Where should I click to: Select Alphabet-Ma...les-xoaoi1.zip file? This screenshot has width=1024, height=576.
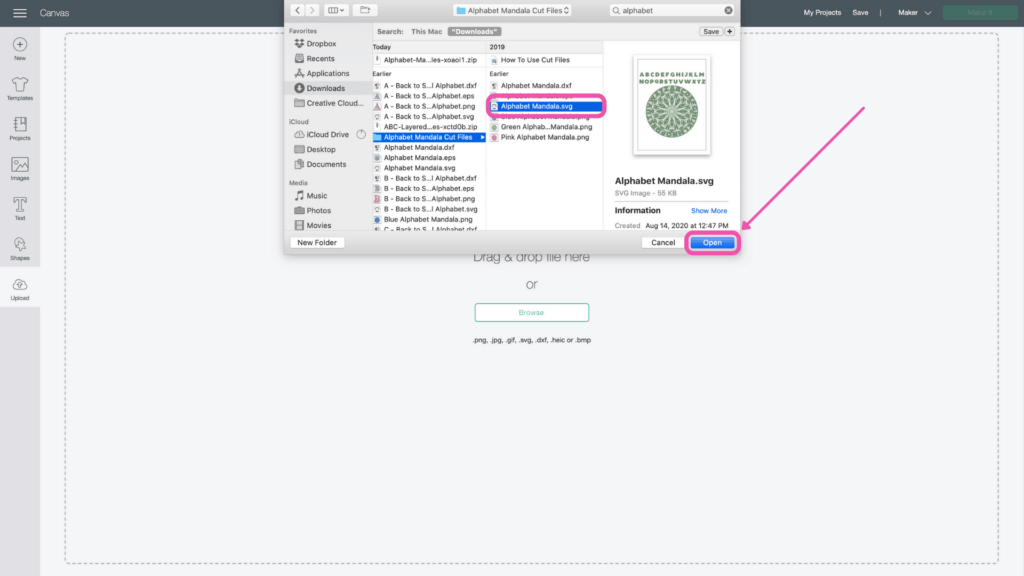click(x=429, y=60)
